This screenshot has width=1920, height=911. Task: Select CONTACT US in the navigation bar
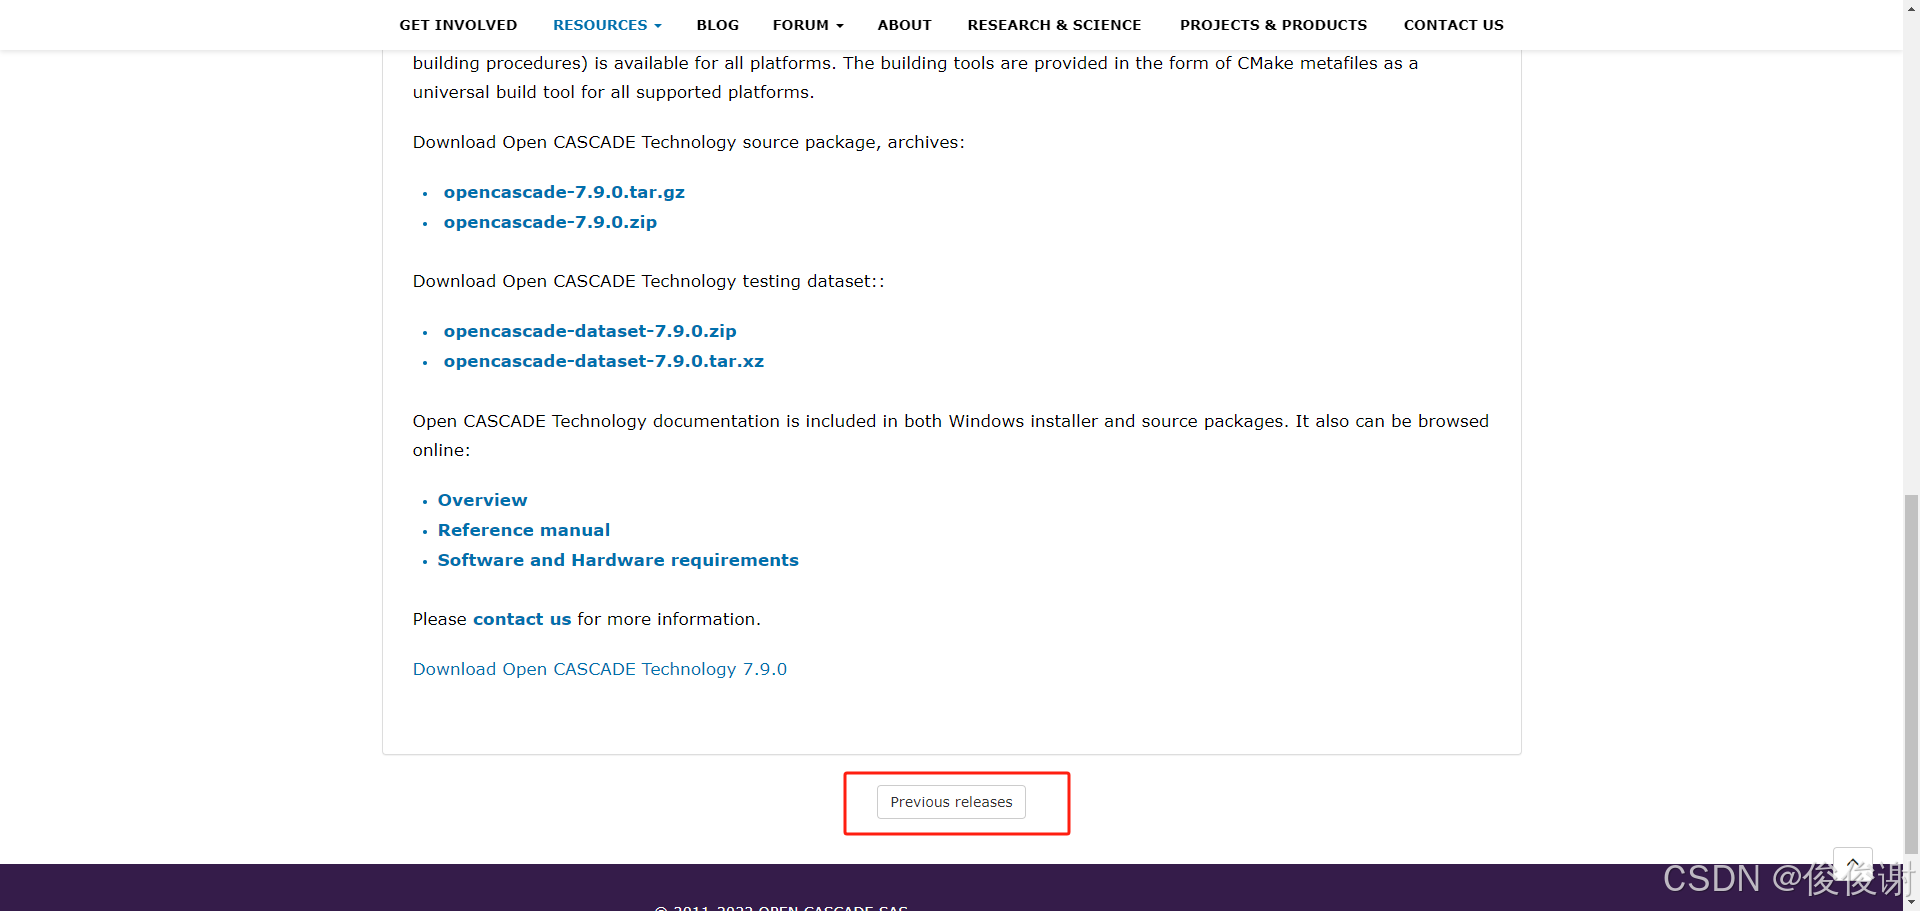coord(1453,25)
